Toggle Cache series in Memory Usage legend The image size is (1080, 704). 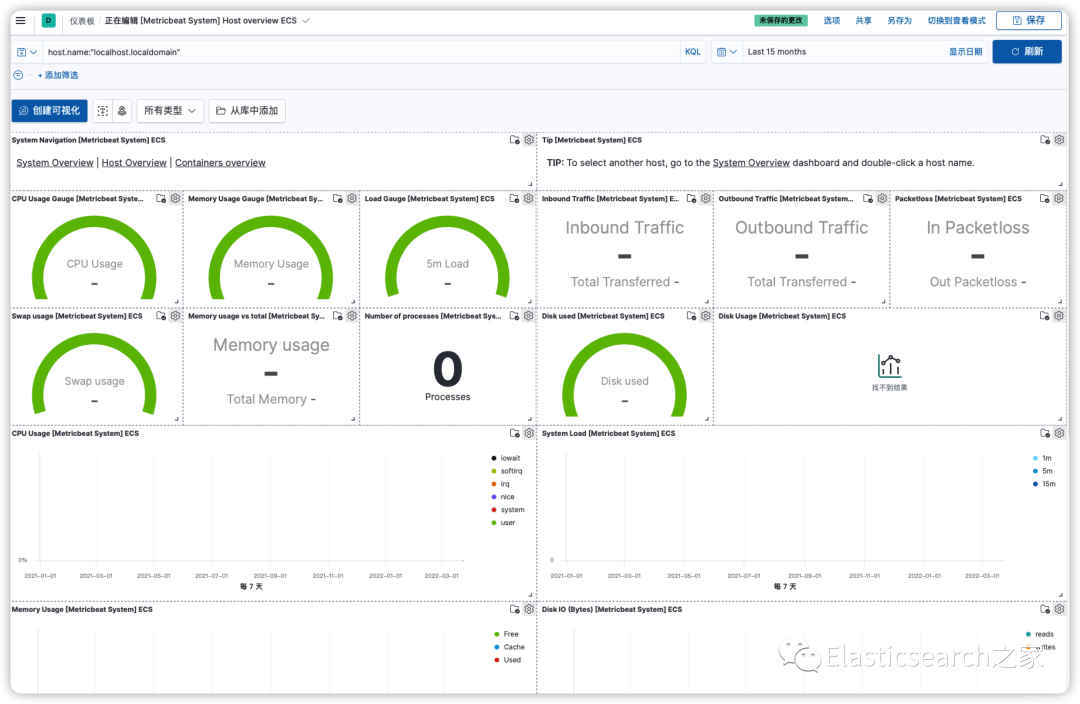click(509, 647)
